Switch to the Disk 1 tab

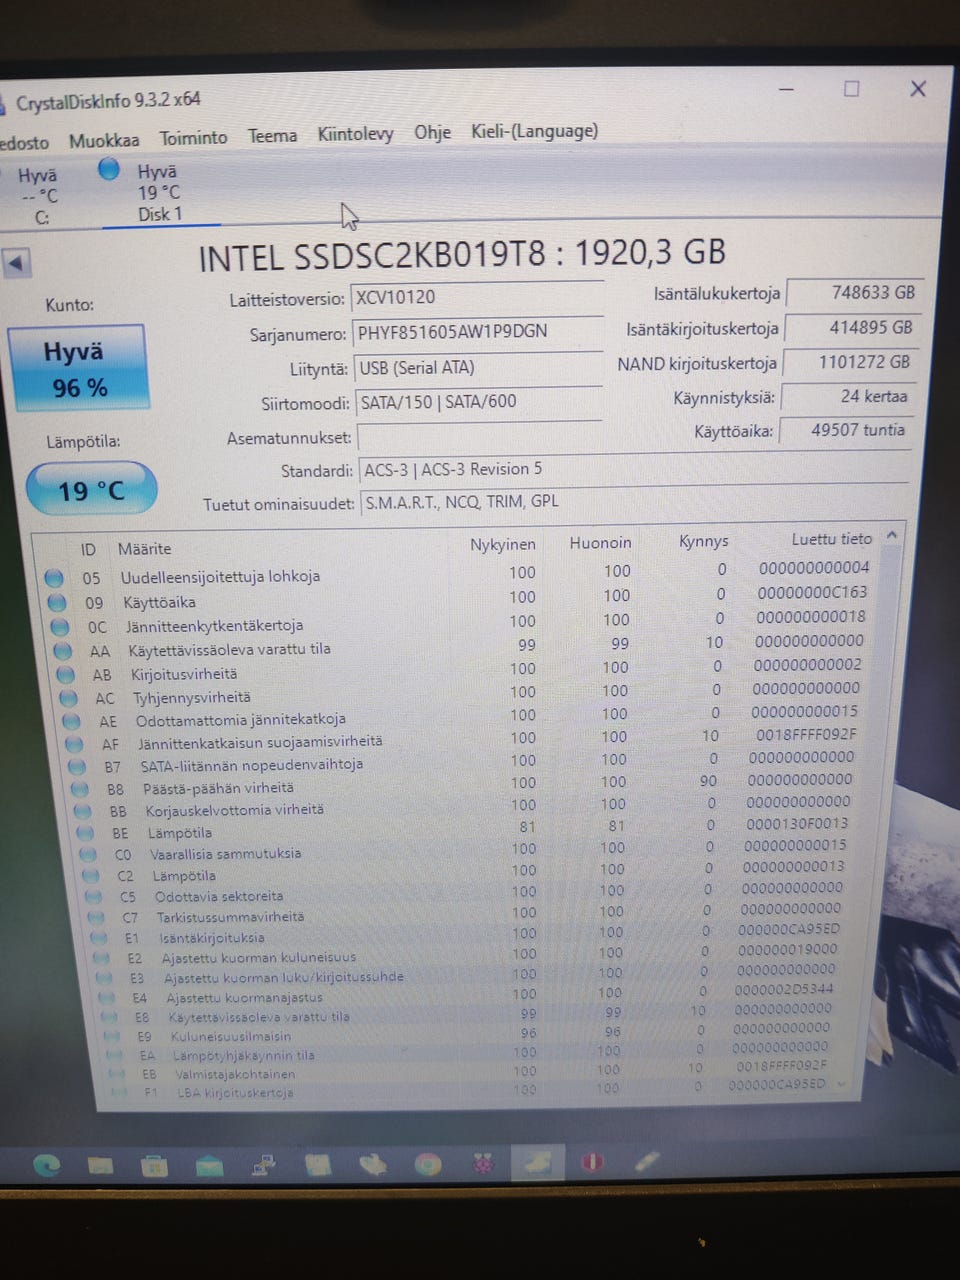coord(159,192)
